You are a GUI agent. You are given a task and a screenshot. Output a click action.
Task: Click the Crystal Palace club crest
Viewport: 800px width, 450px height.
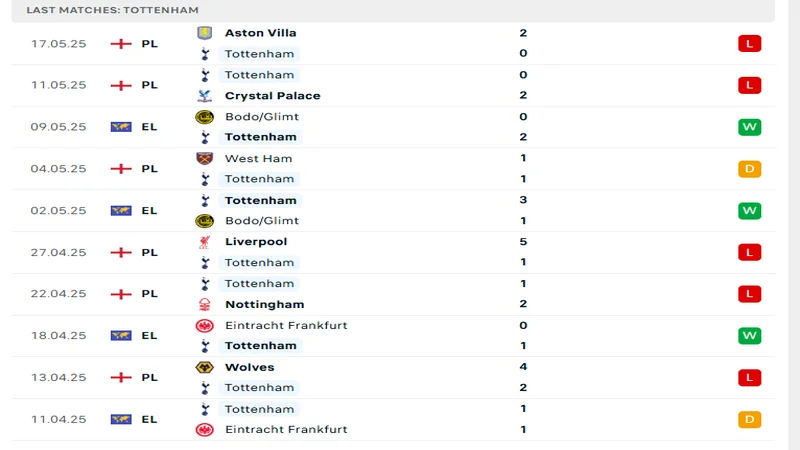pos(205,96)
